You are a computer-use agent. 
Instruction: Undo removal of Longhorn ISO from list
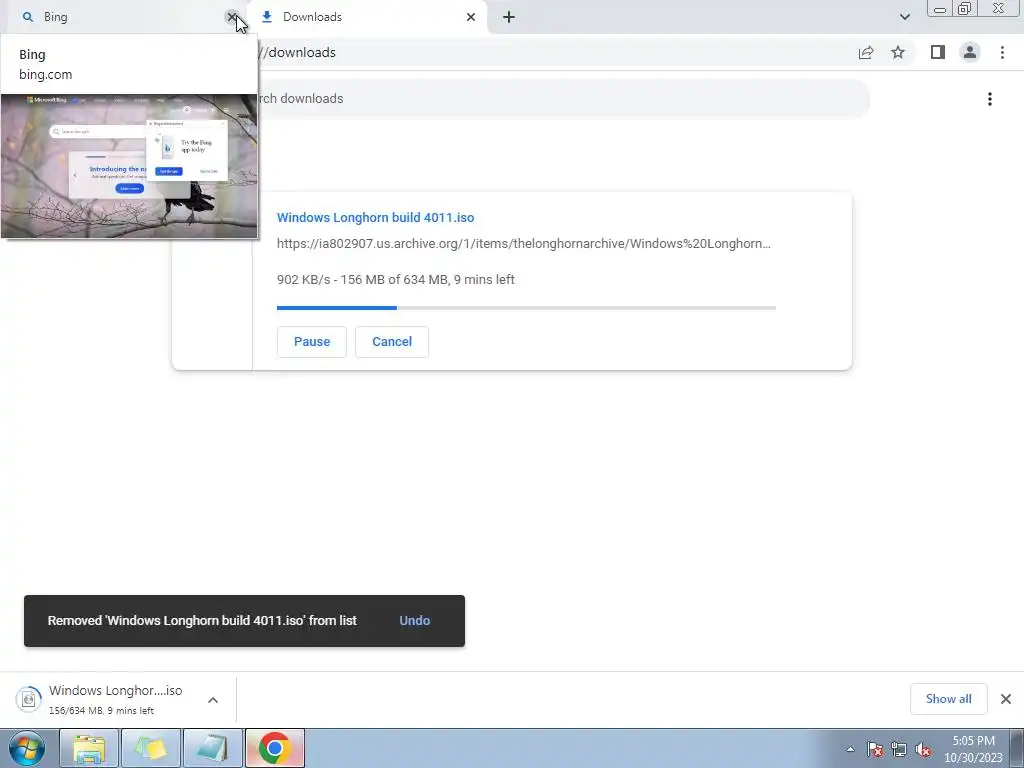(x=415, y=620)
